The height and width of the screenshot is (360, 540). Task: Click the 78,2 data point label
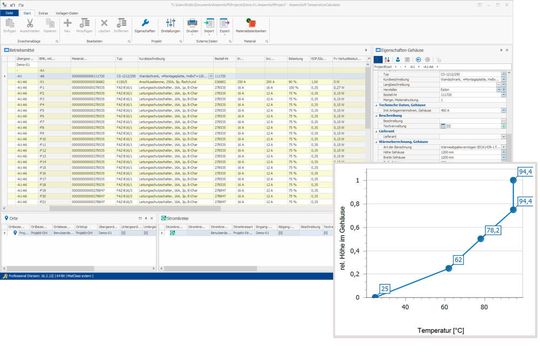(x=493, y=230)
